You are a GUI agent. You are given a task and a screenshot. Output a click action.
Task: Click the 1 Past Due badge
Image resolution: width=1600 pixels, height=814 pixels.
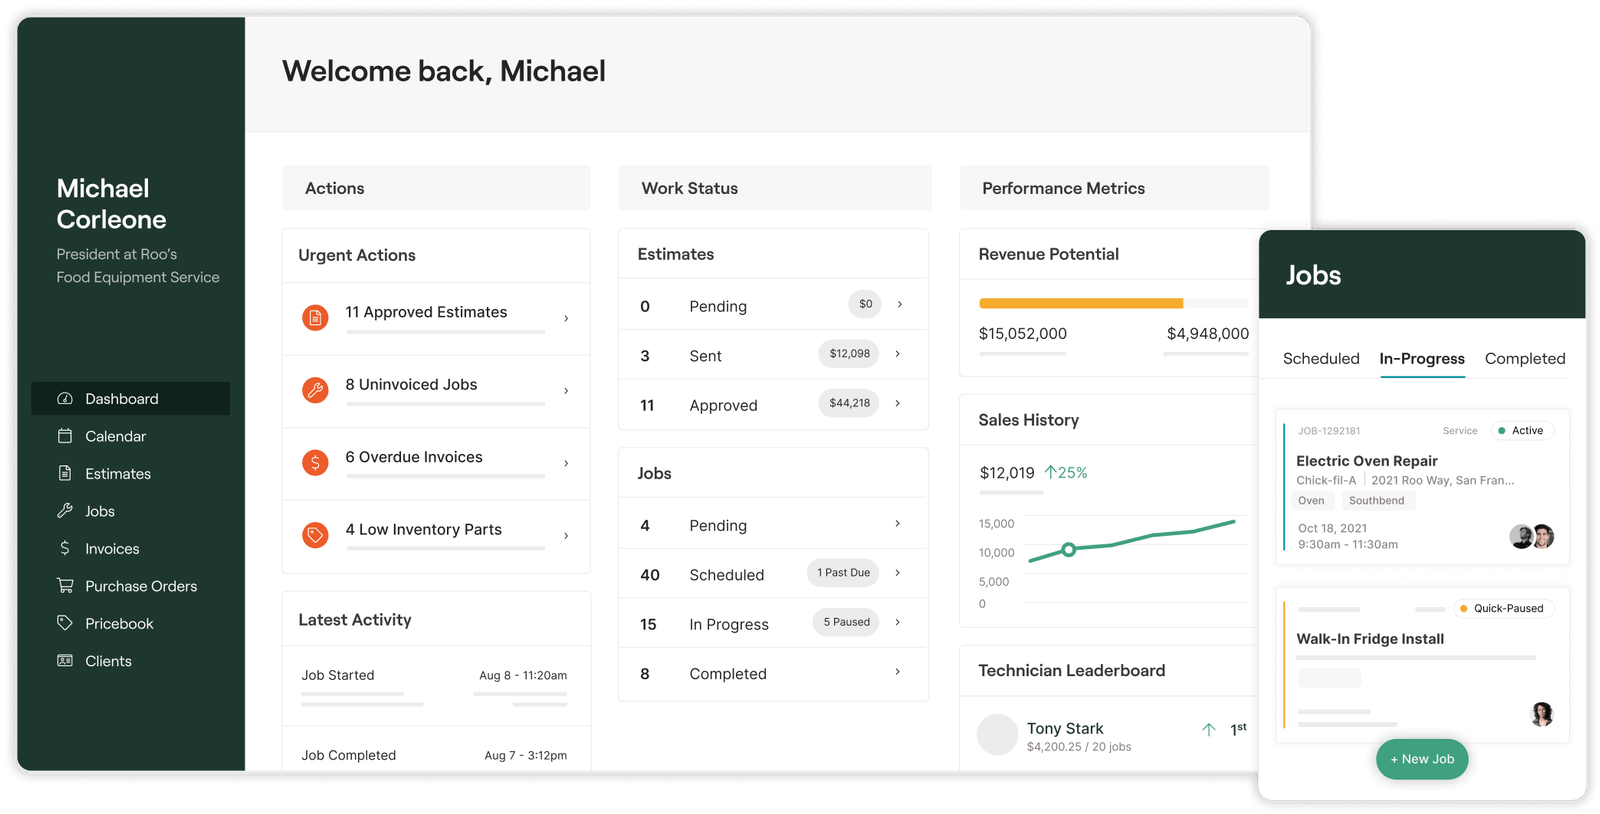click(x=843, y=573)
